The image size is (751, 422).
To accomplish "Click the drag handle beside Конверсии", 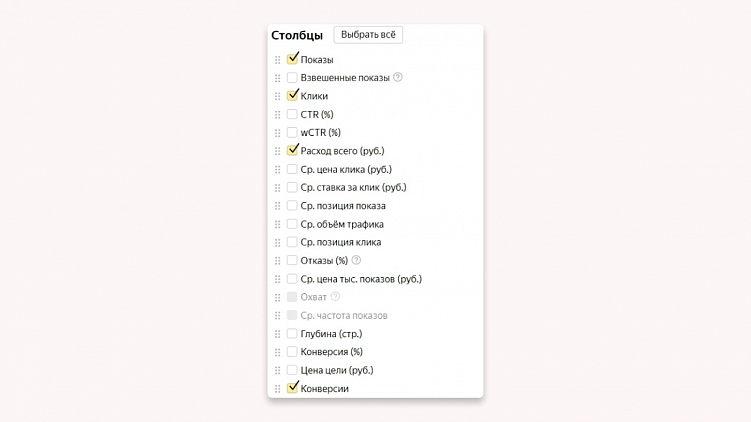I will tap(278, 389).
